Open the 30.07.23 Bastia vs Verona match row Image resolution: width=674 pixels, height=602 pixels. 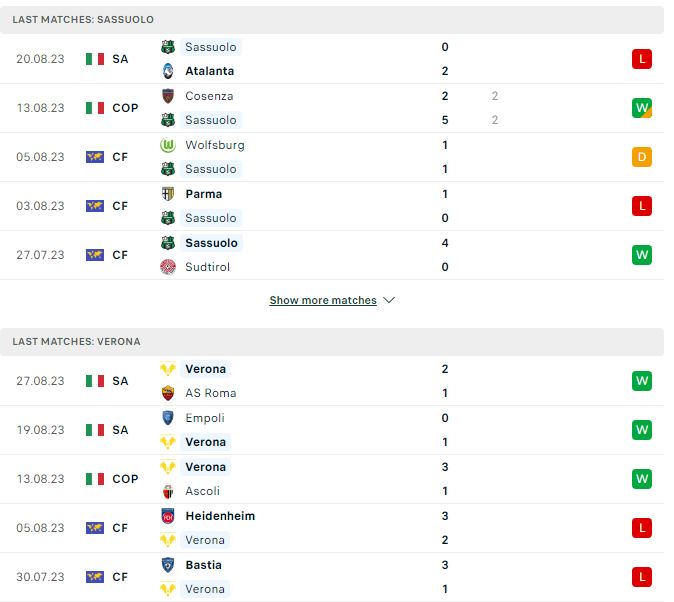(x=332, y=577)
